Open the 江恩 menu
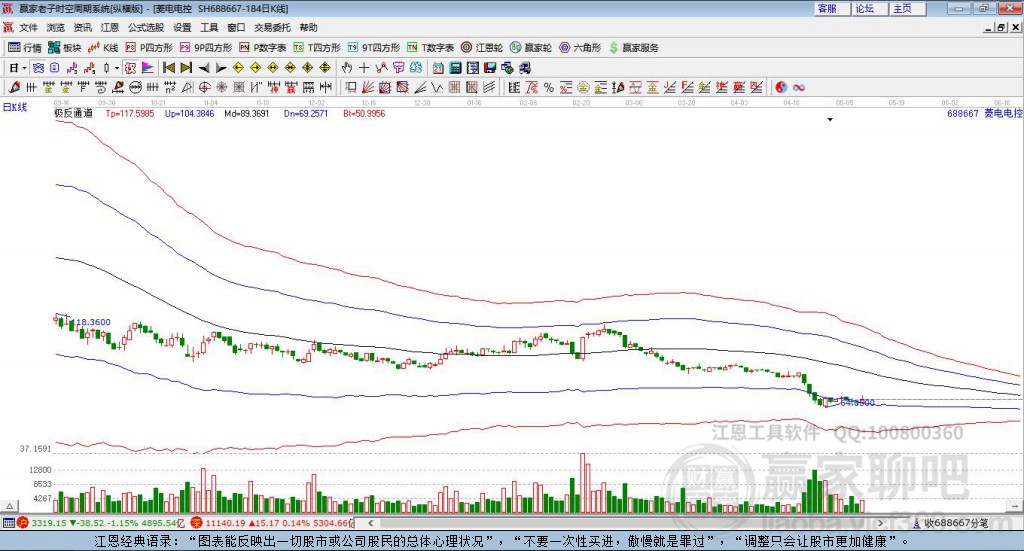Image resolution: width=1024 pixels, height=551 pixels. 110,27
